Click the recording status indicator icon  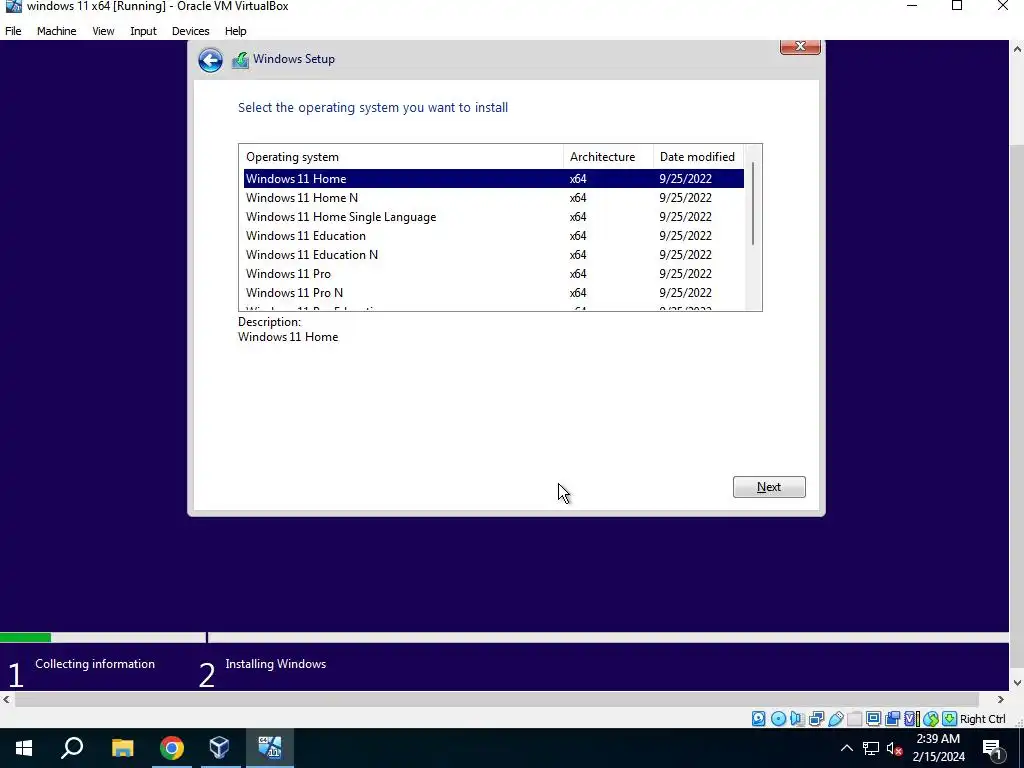tap(893, 718)
